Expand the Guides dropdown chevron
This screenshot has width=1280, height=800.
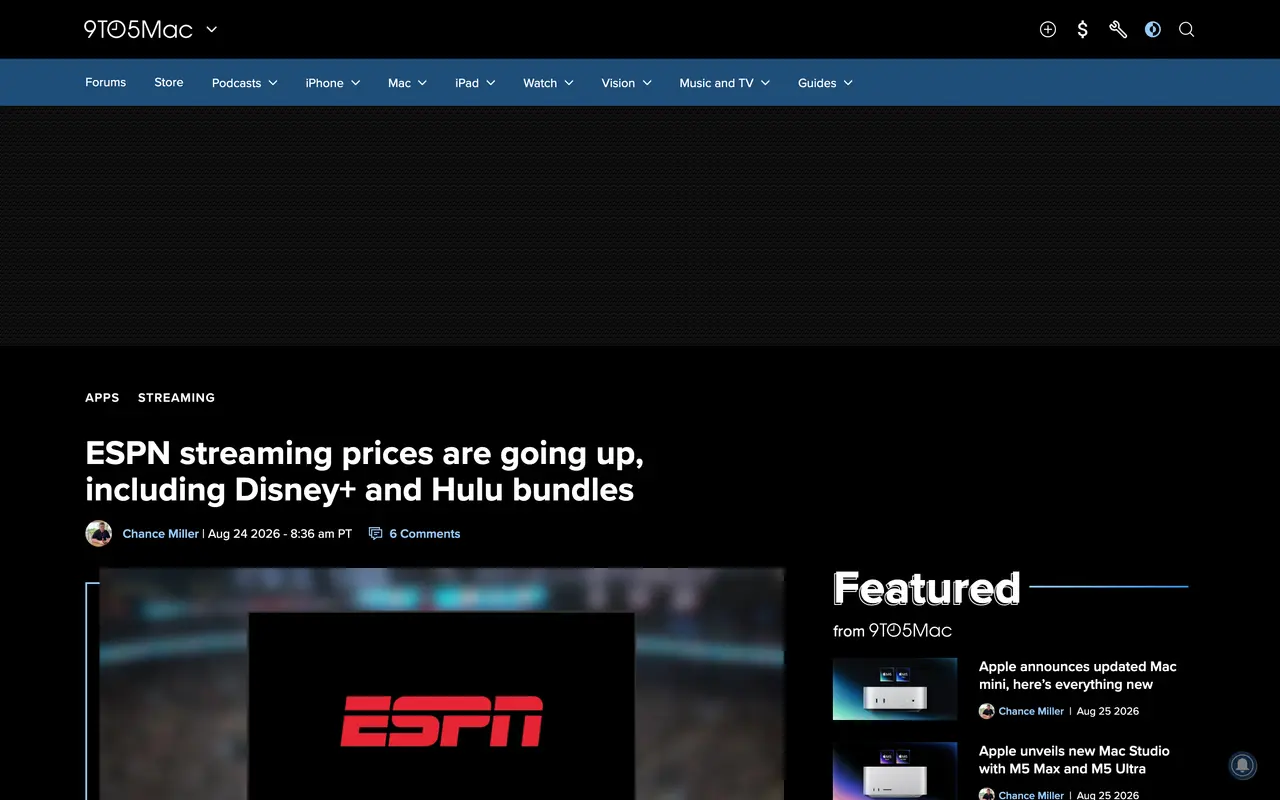coord(848,83)
